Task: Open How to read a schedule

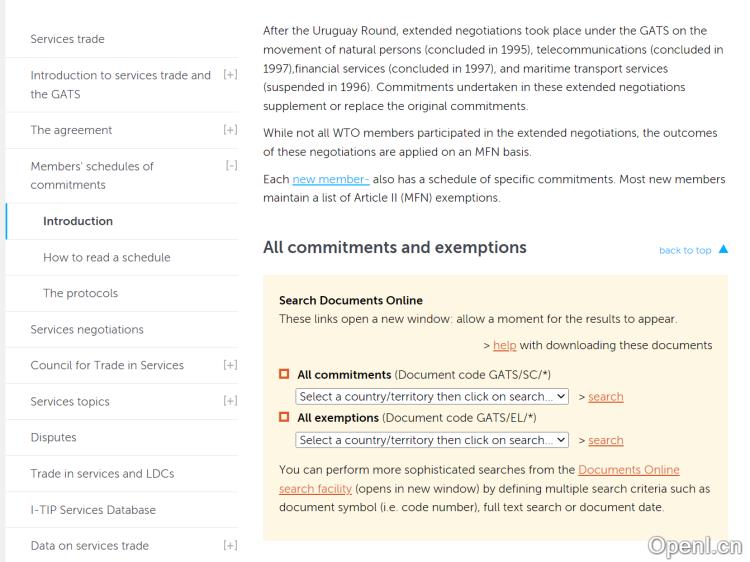Action: [x=107, y=257]
